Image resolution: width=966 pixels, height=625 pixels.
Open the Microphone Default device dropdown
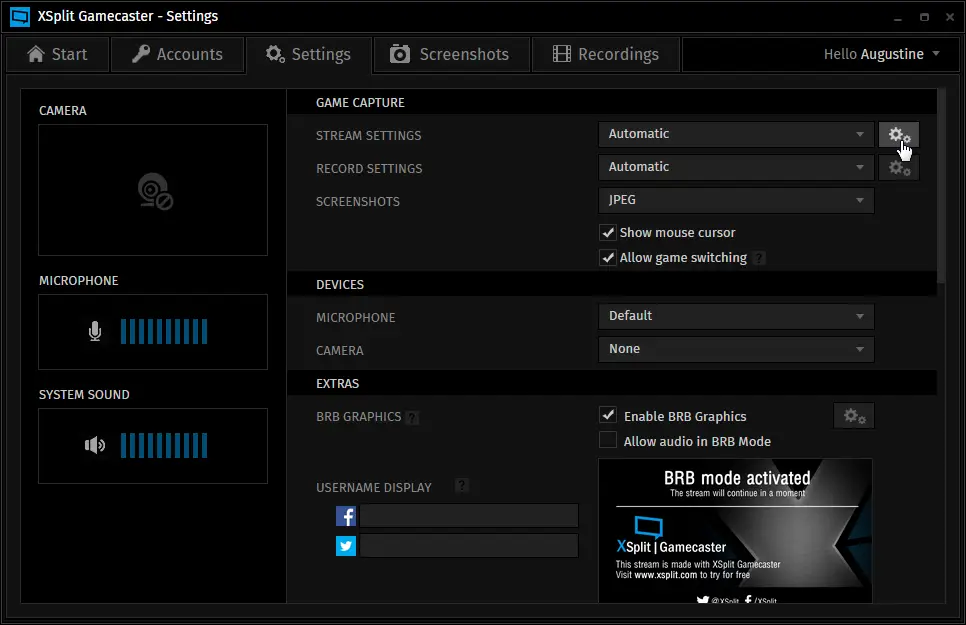736,316
